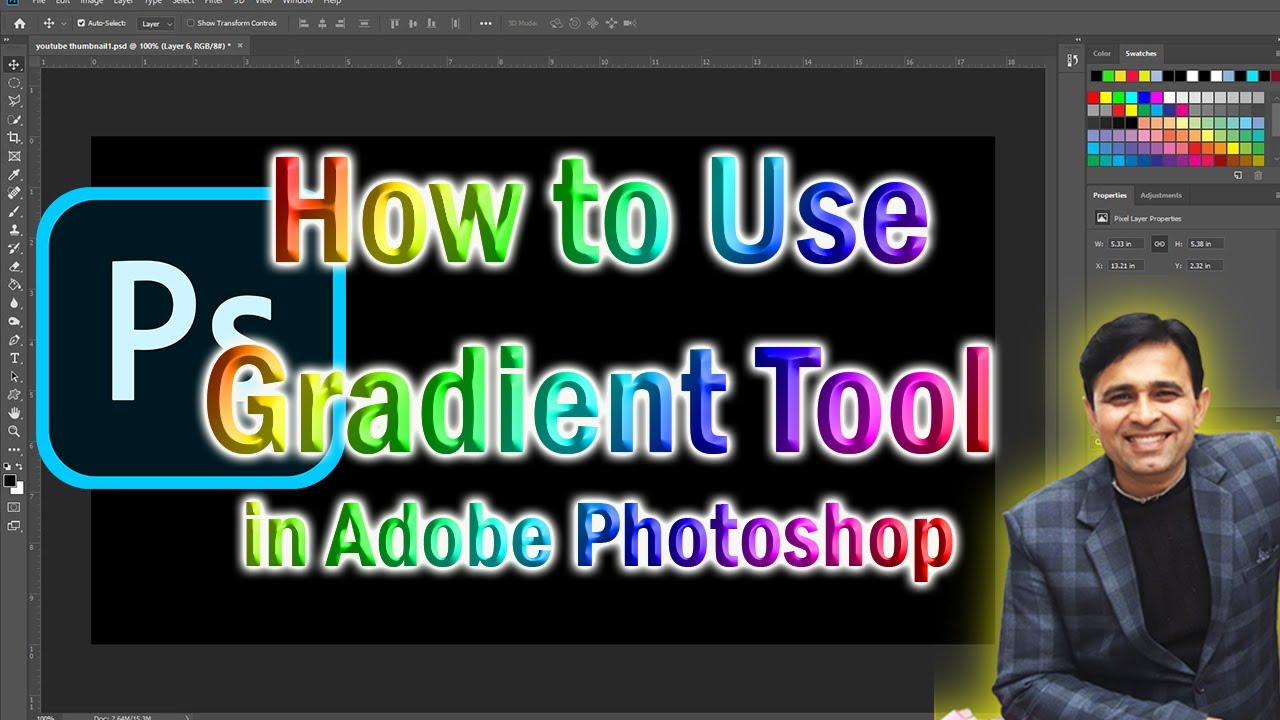Change the screen mode icon

tap(14, 525)
